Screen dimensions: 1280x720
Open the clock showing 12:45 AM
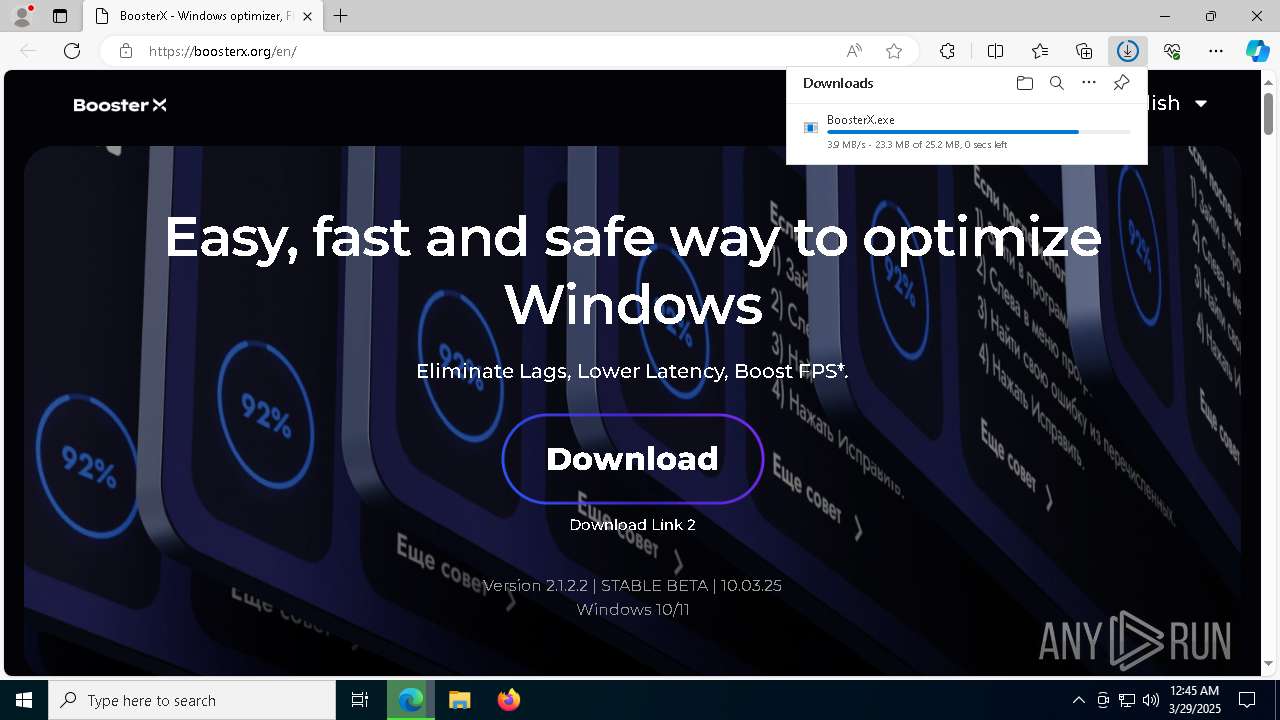coord(1194,700)
